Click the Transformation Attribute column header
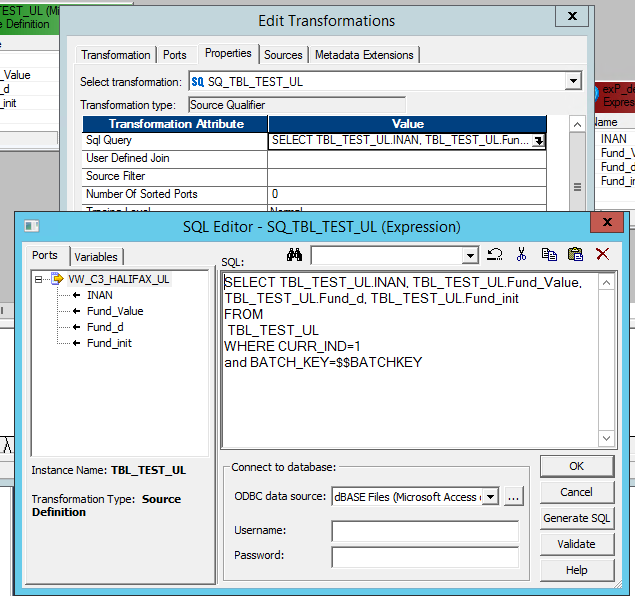 (175, 124)
